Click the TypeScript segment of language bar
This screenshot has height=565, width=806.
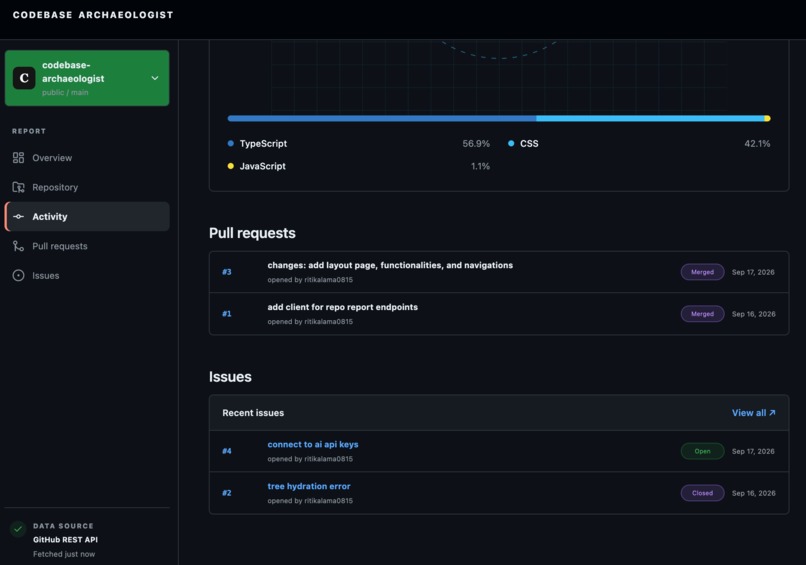click(382, 119)
